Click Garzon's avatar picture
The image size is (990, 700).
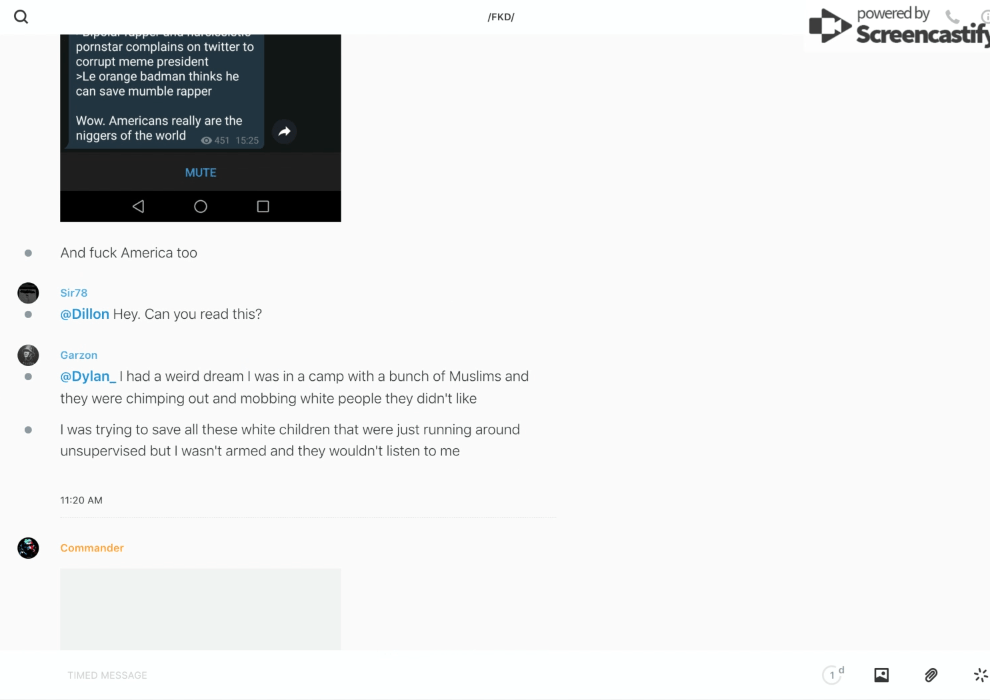pos(28,355)
